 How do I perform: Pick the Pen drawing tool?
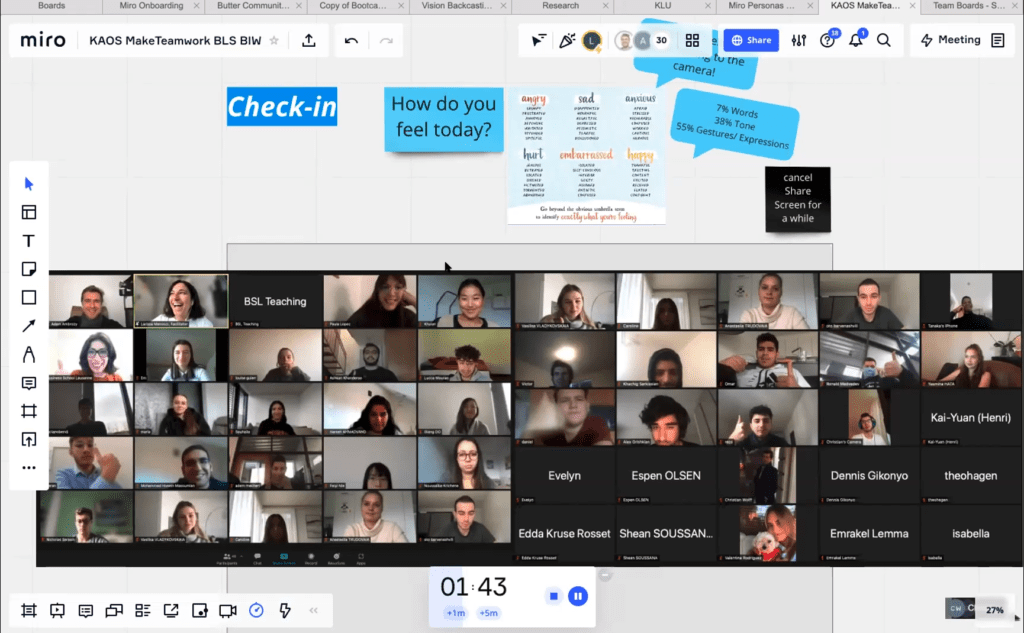29,354
